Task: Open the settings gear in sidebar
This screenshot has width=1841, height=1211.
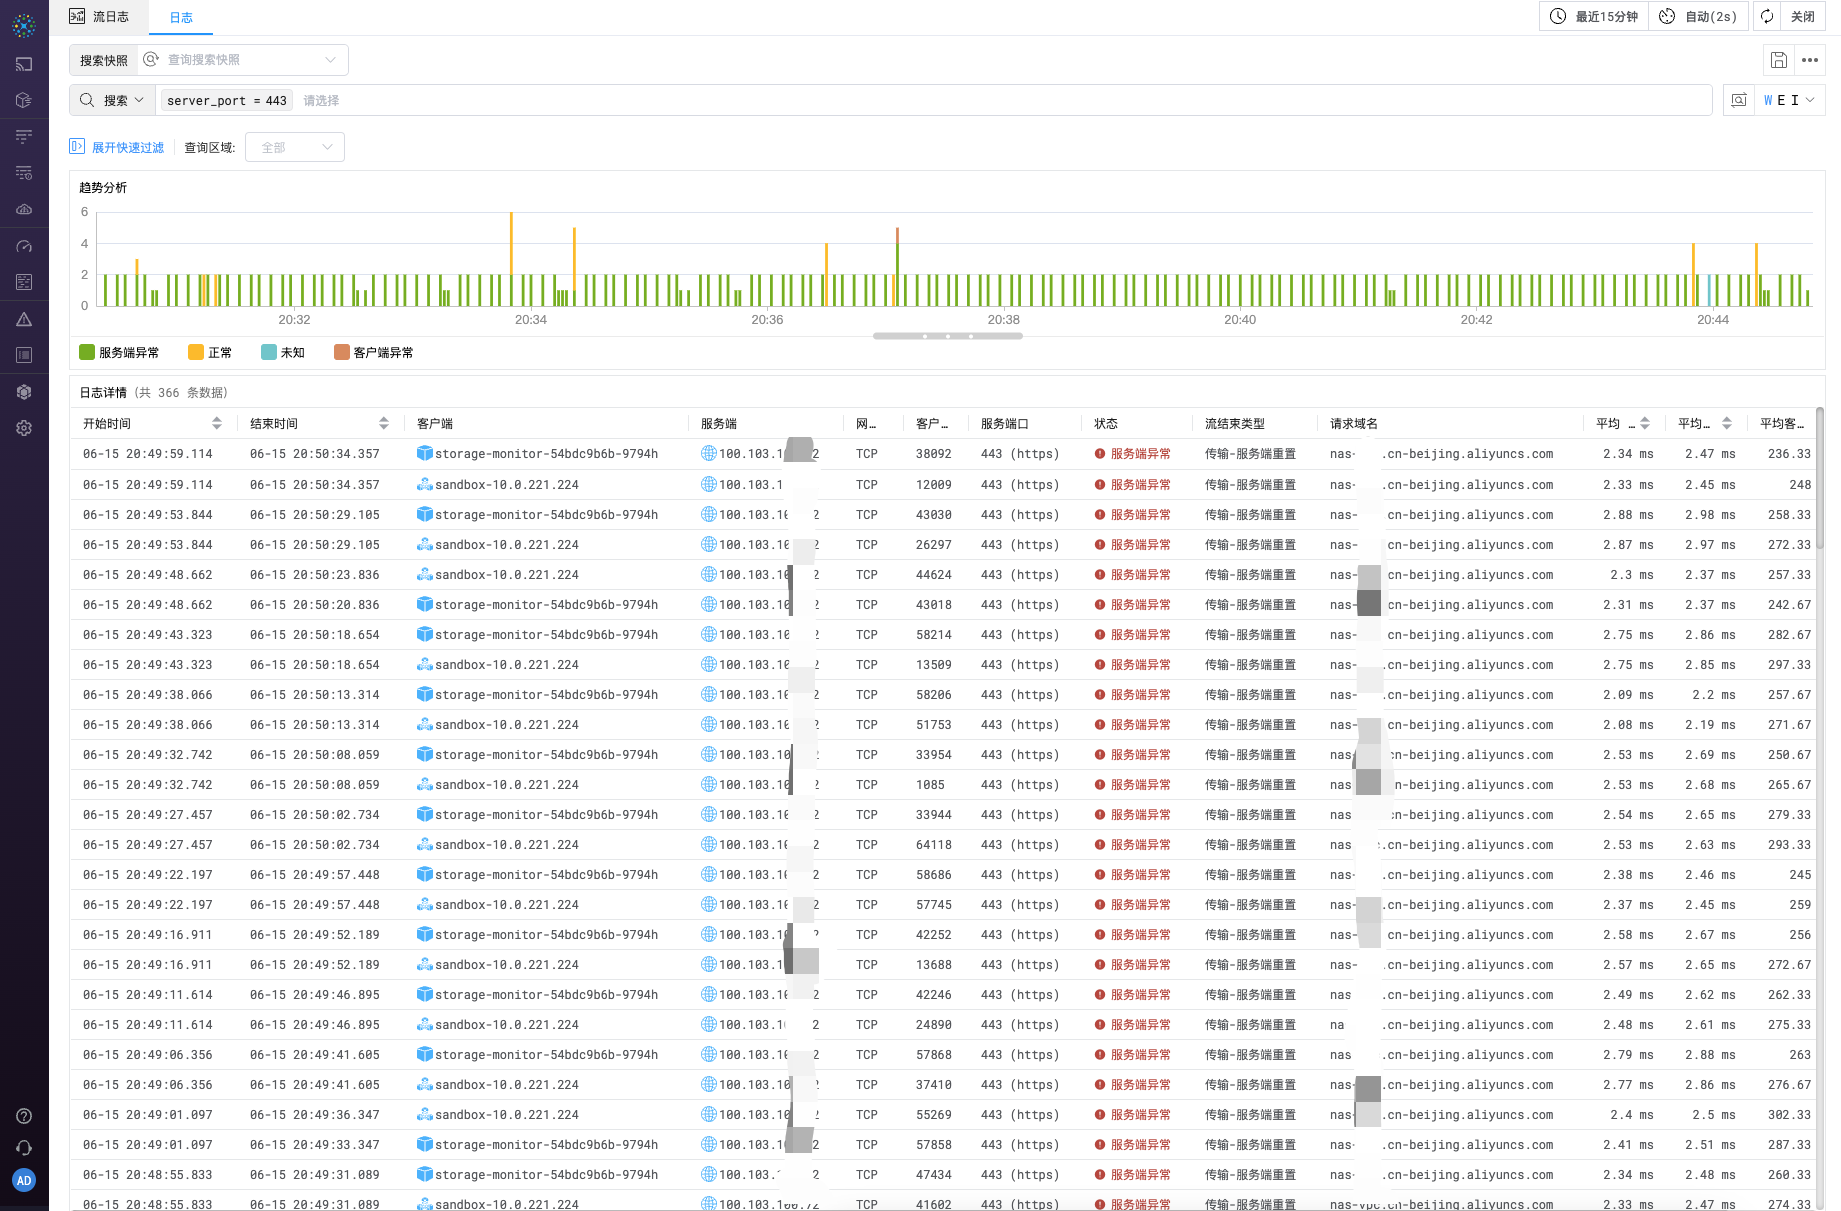Action: coord(24,428)
